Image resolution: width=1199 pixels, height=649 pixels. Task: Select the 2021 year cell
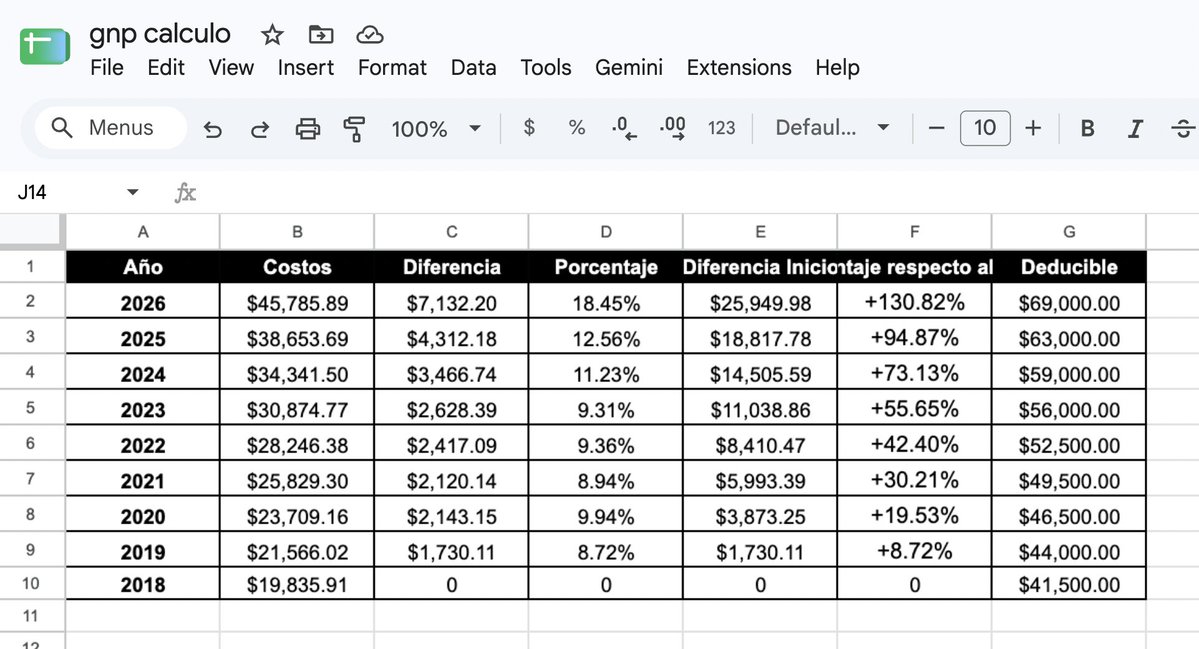click(143, 479)
